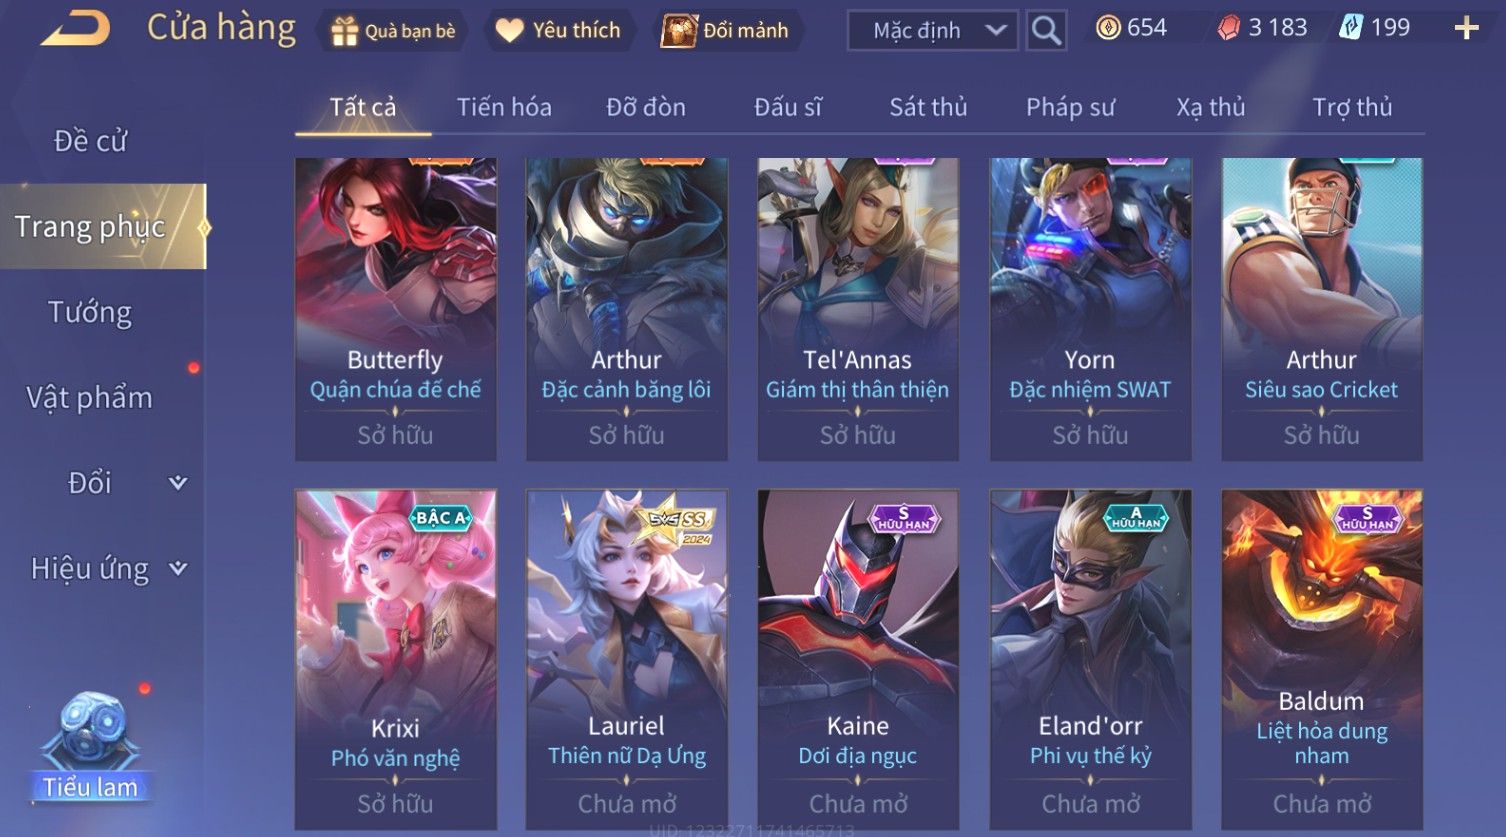Select Lauriel Thiên nữ Dạ Ưng skin
Screen dimensions: 1506x837
click(x=627, y=659)
